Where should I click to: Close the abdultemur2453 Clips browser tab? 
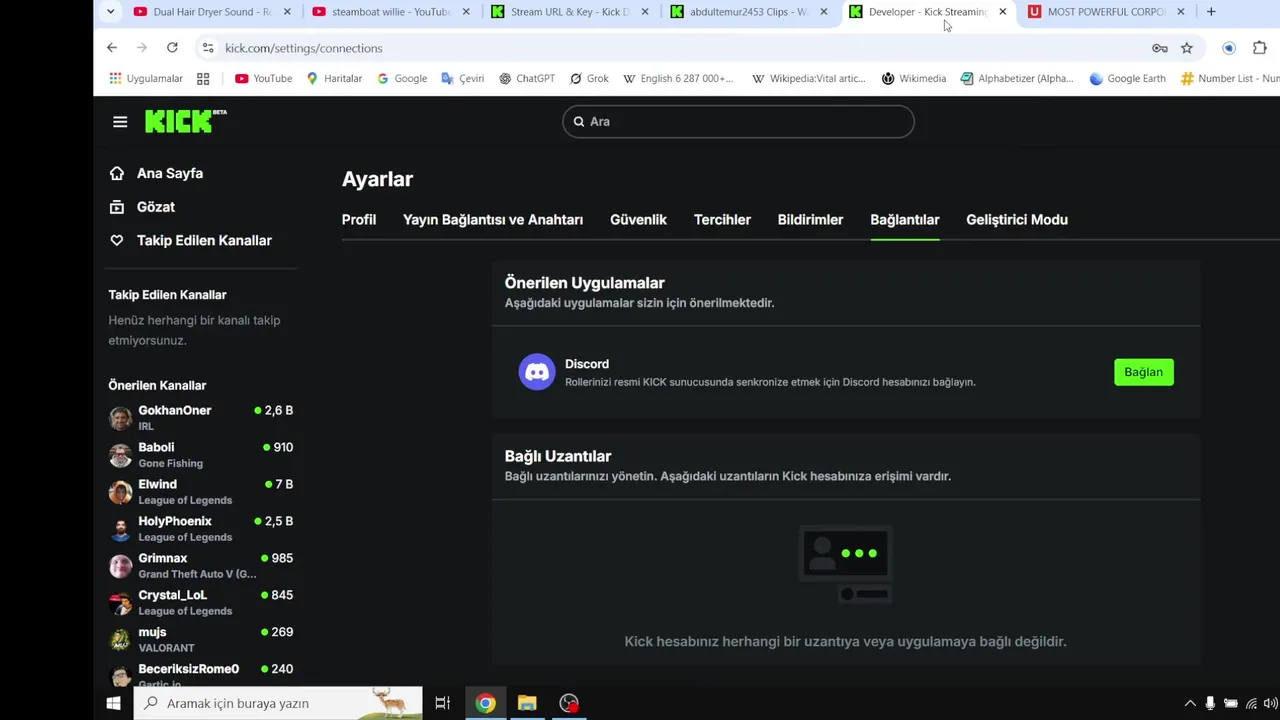click(x=824, y=12)
